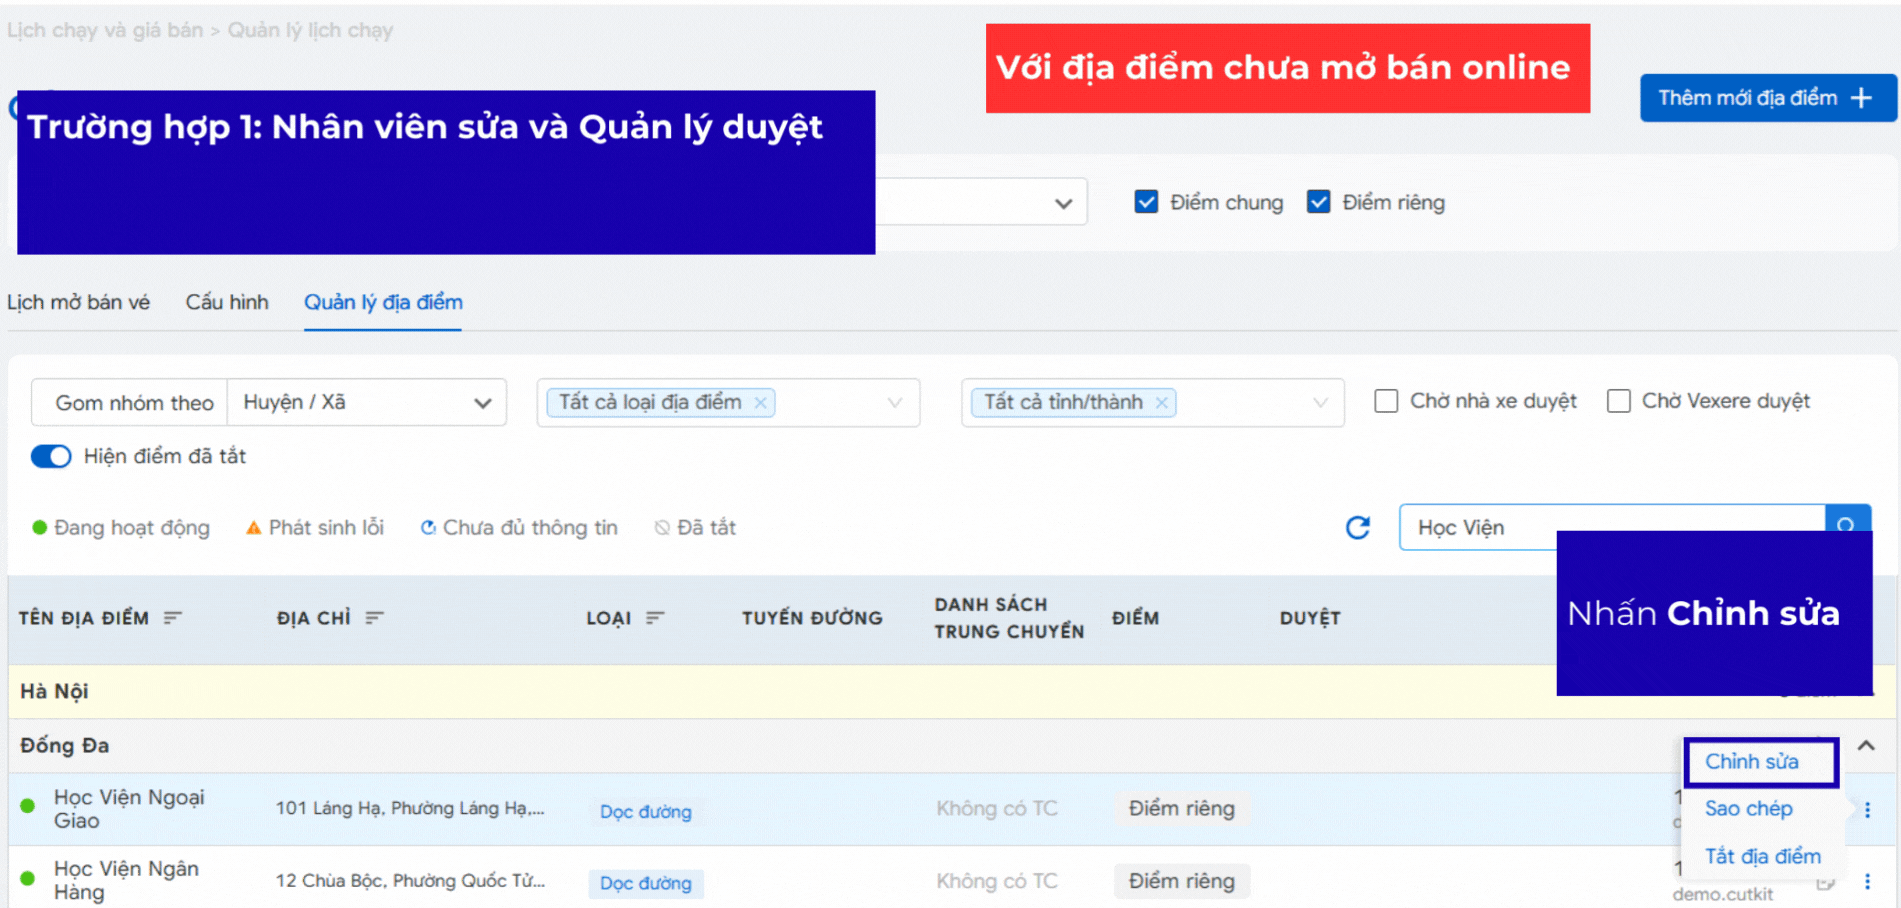The width and height of the screenshot is (1901, 908).
Task: Click the sort icon next to LOẠI
Action: 655,618
